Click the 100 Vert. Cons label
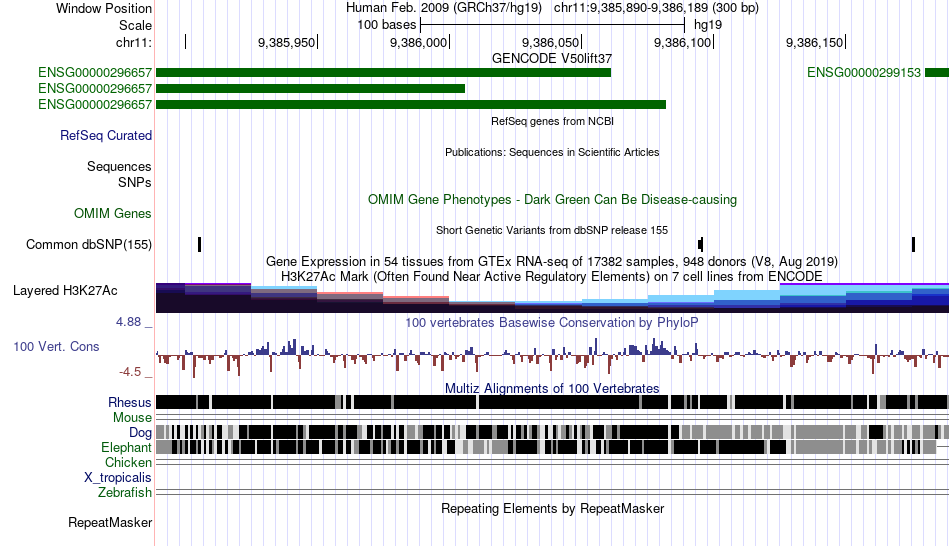Viewport: 950px width, 546px height. 56,347
